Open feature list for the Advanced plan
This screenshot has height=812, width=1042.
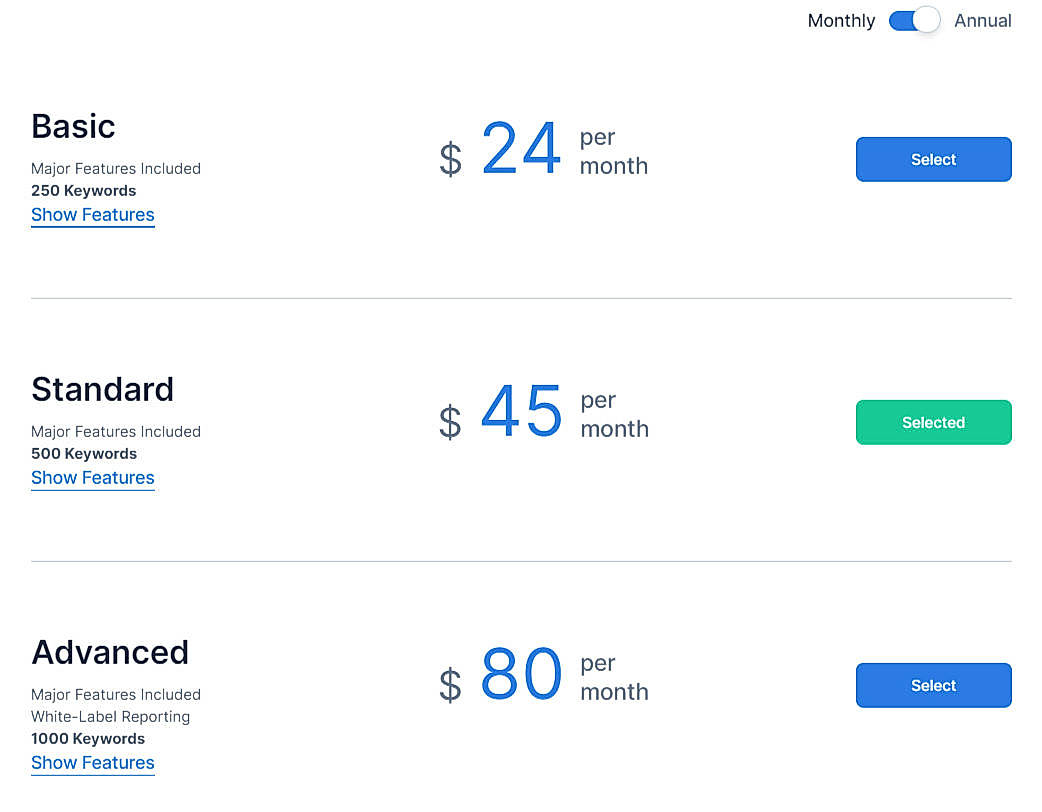coord(92,763)
